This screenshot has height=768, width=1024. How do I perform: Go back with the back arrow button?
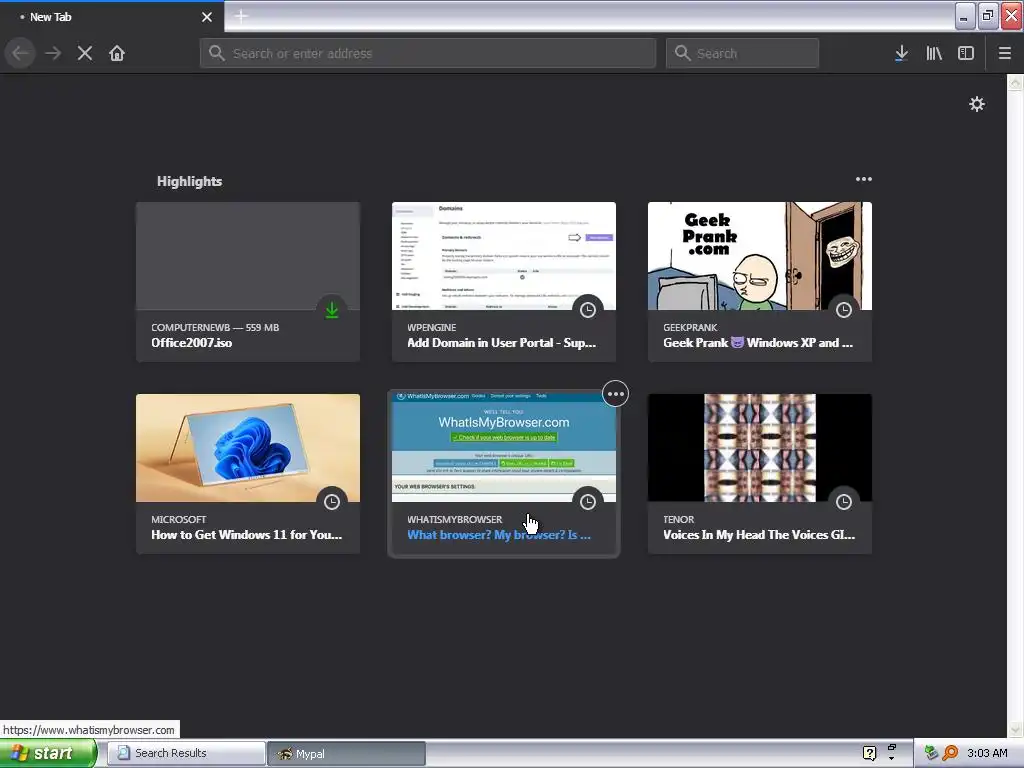[20, 54]
